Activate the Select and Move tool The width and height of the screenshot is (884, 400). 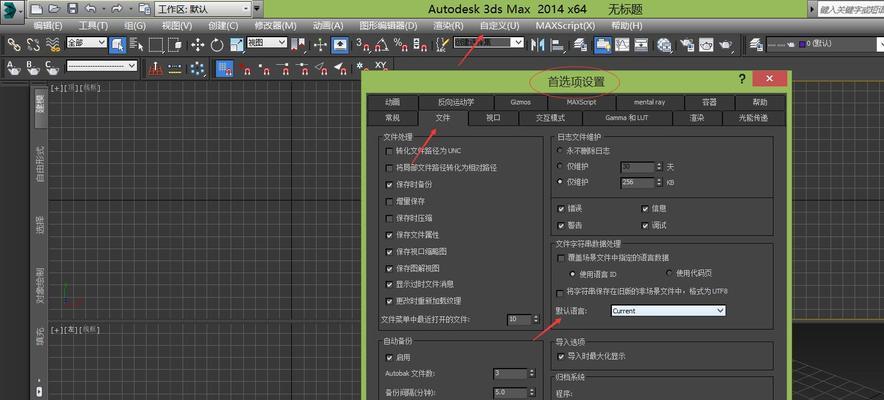(x=197, y=45)
